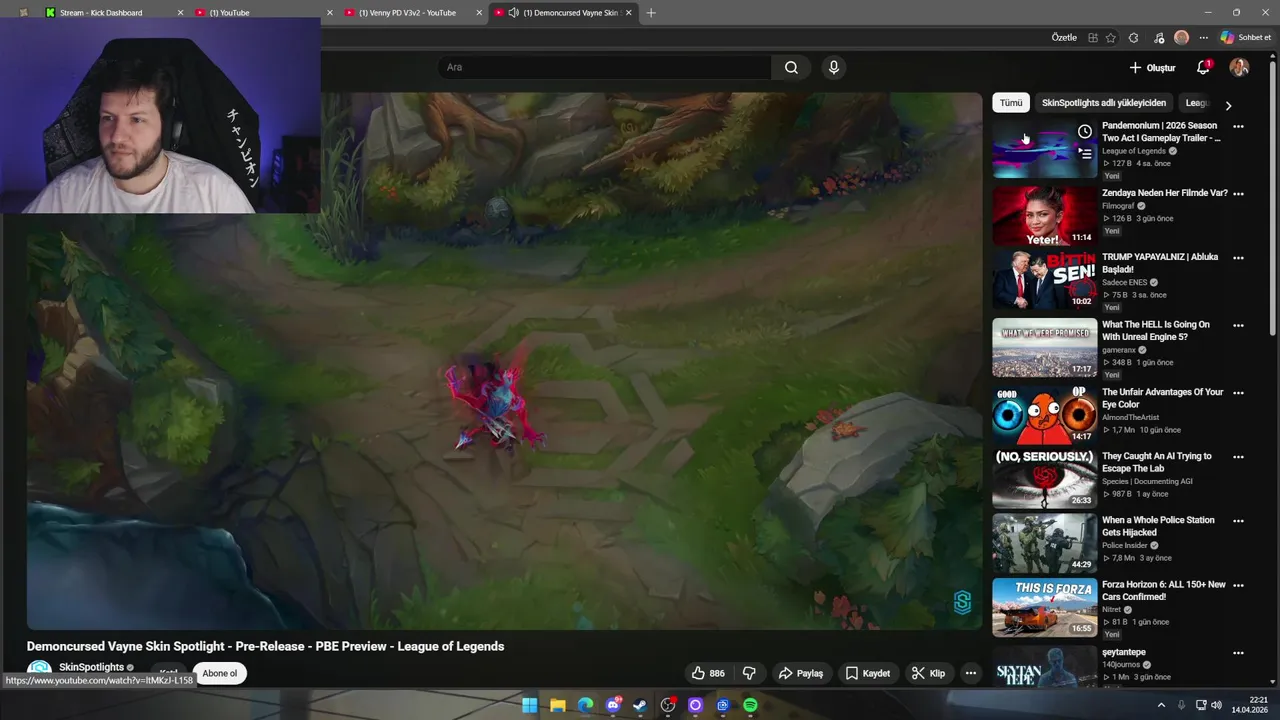Open options for TRUMP YAPAYALNIZ video
Viewport: 1280px width, 720px height.
1238,258
